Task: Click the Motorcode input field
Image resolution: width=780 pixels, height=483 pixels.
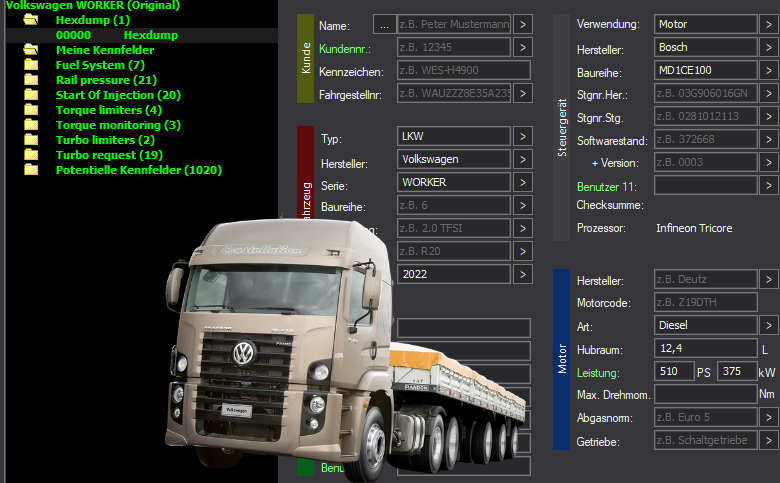Action: click(706, 302)
